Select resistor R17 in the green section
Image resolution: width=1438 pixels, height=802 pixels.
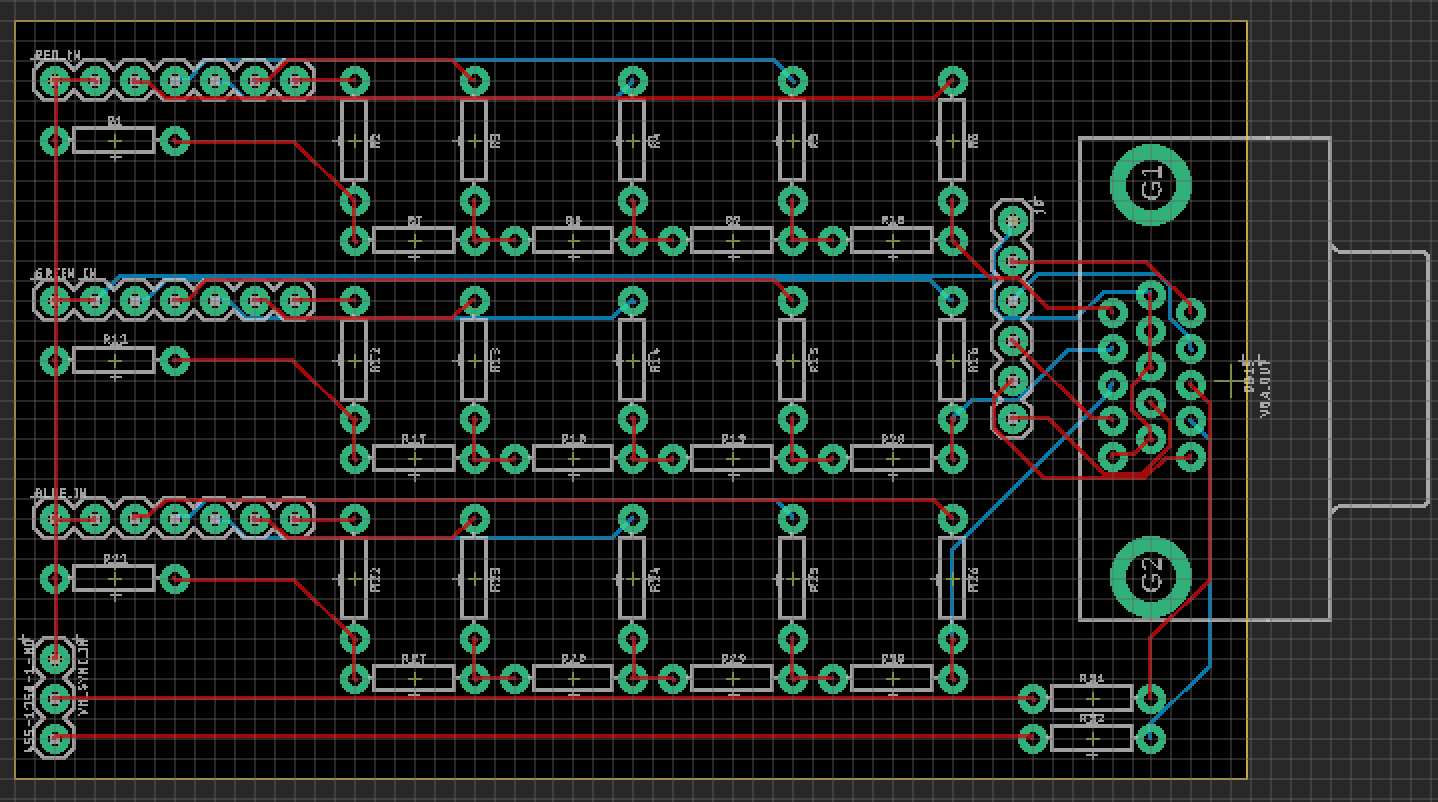coord(414,458)
